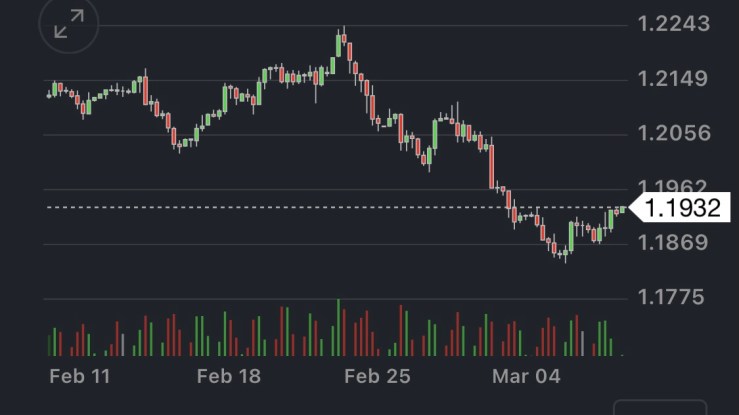Jump to Feb 18 date marker
Screen dimensions: 739x415
[x=228, y=377]
